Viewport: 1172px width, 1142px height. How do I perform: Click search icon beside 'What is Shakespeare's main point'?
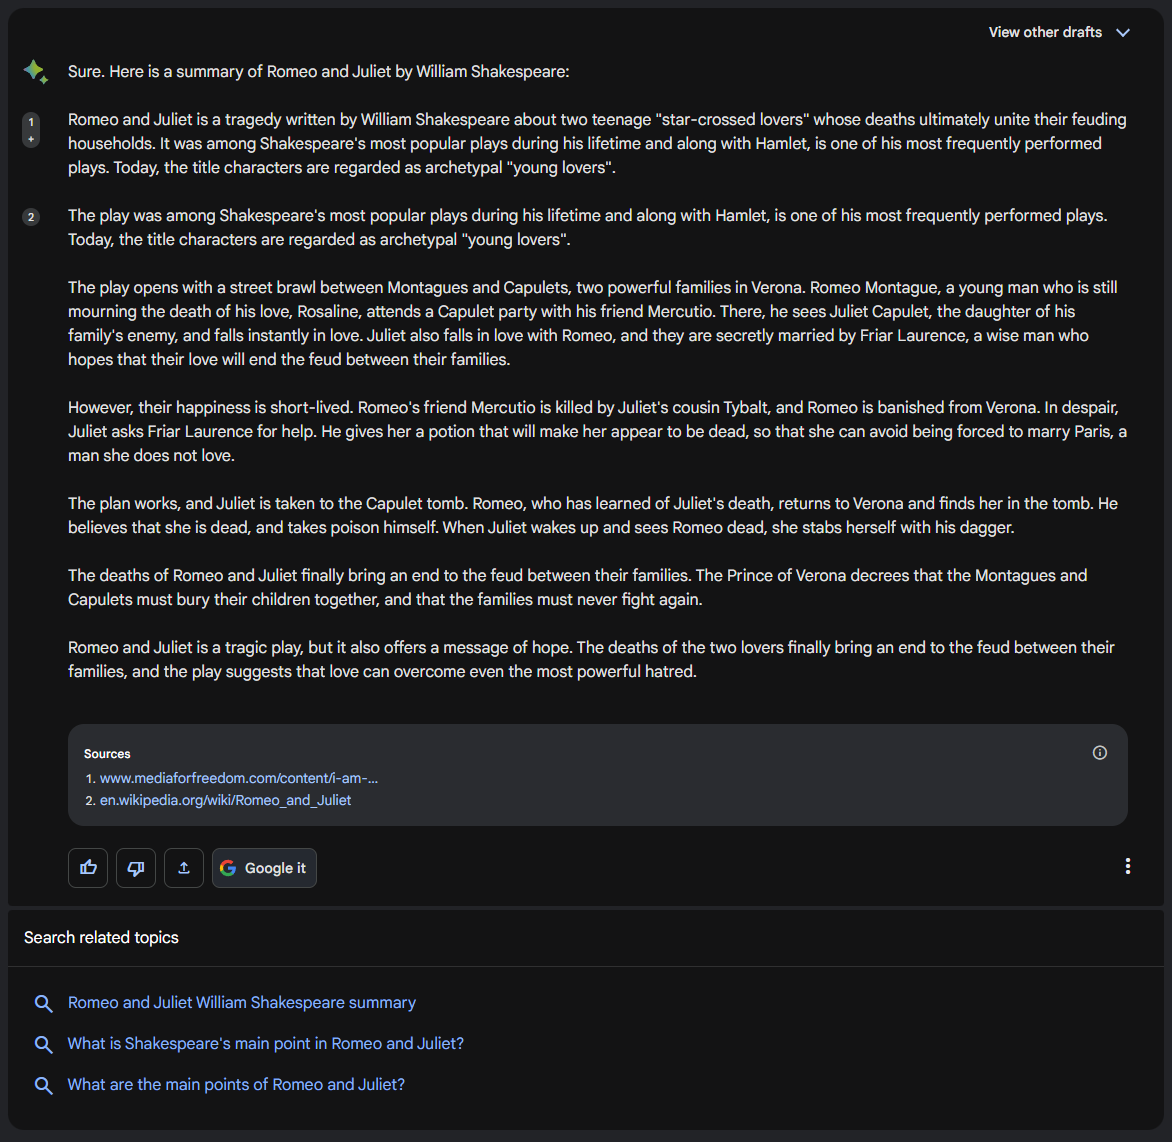click(43, 1045)
